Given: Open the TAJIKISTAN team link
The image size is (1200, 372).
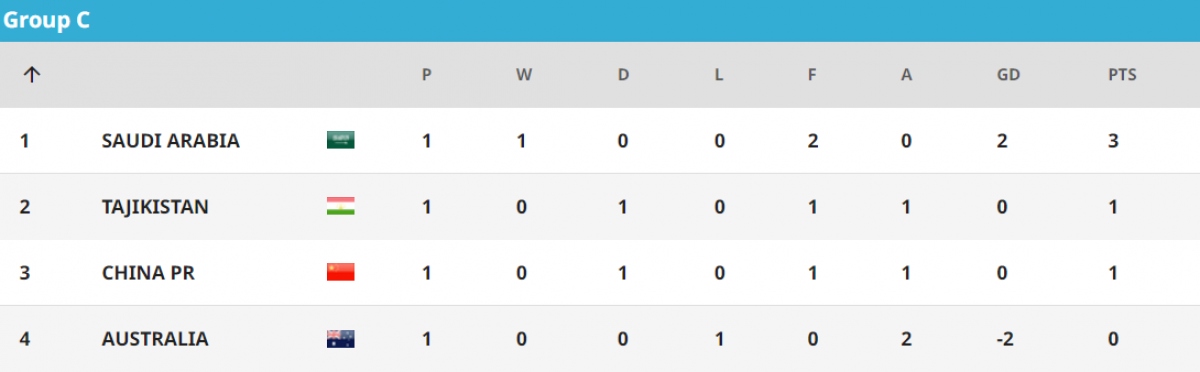Looking at the screenshot, I should pyautogui.click(x=155, y=207).
